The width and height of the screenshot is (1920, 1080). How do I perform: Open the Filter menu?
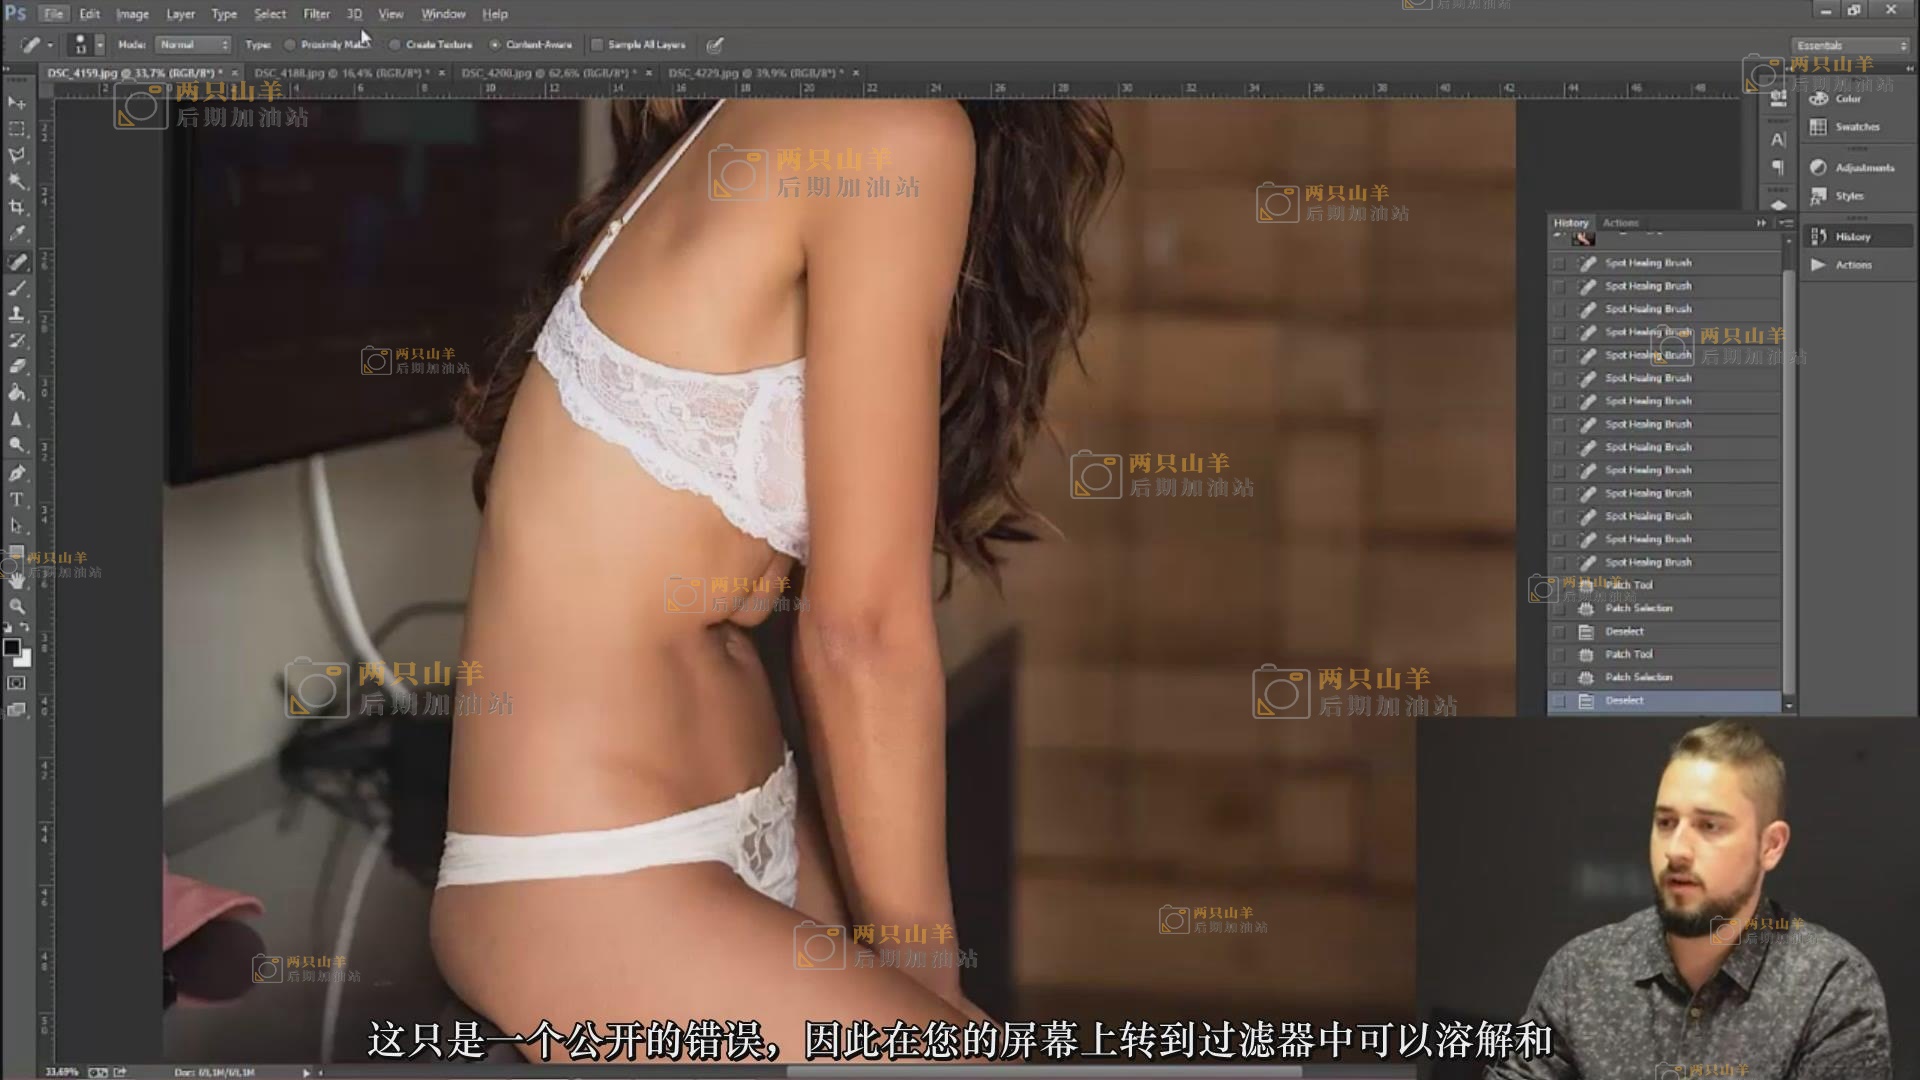pyautogui.click(x=316, y=14)
